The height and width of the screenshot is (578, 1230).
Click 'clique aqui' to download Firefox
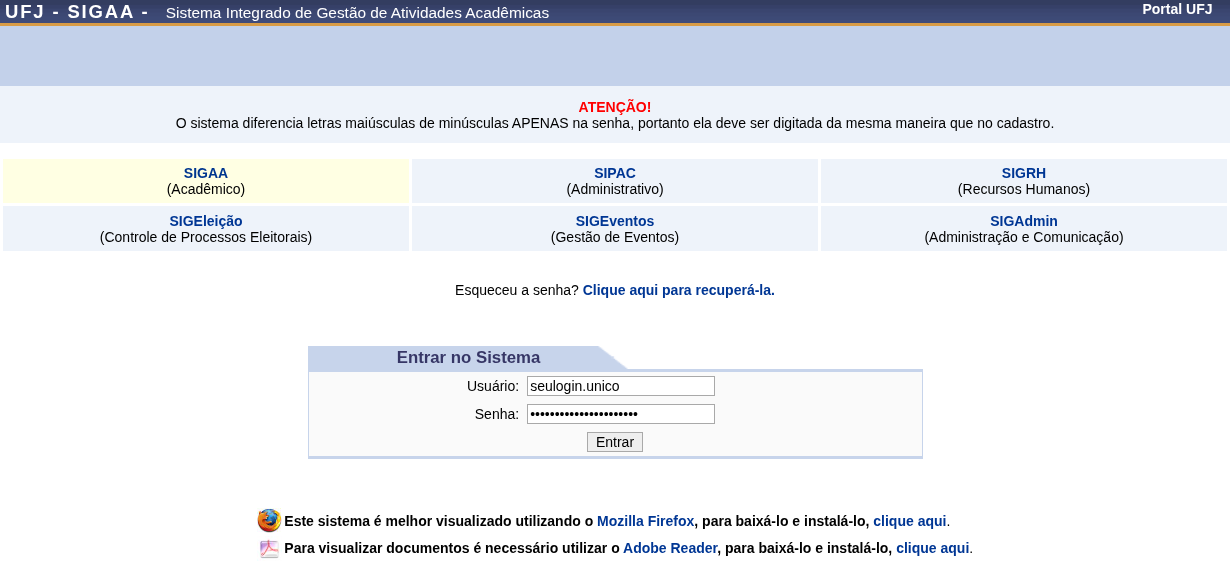909,521
